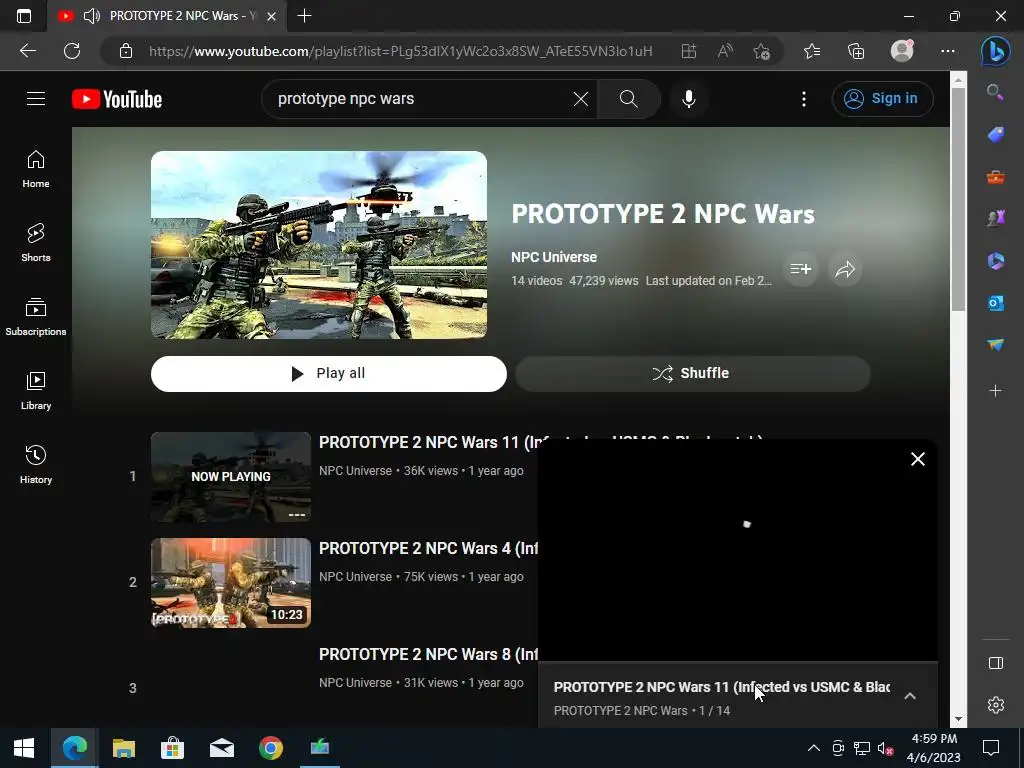Image resolution: width=1024 pixels, height=768 pixels.
Task: Sign in to YouTube
Action: click(x=882, y=99)
